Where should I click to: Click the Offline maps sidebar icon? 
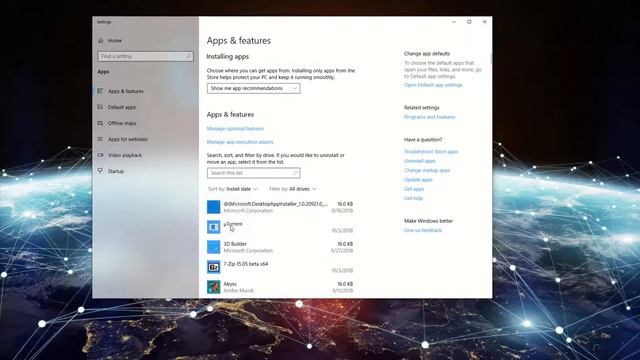tap(100, 123)
